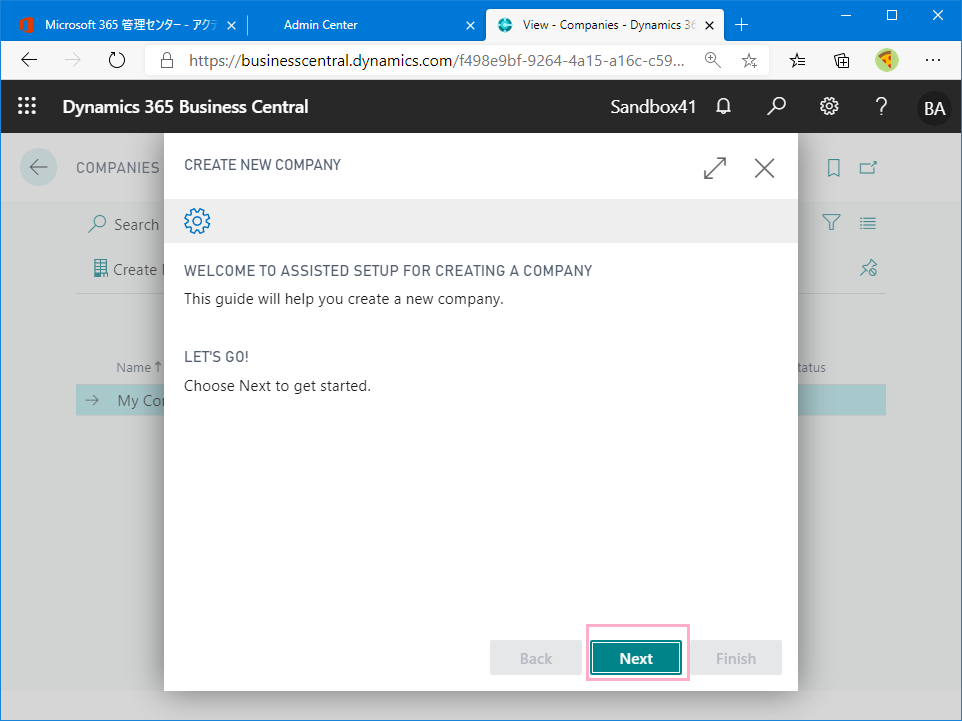
Task: Open Companies page in new window icon
Action: click(x=868, y=168)
